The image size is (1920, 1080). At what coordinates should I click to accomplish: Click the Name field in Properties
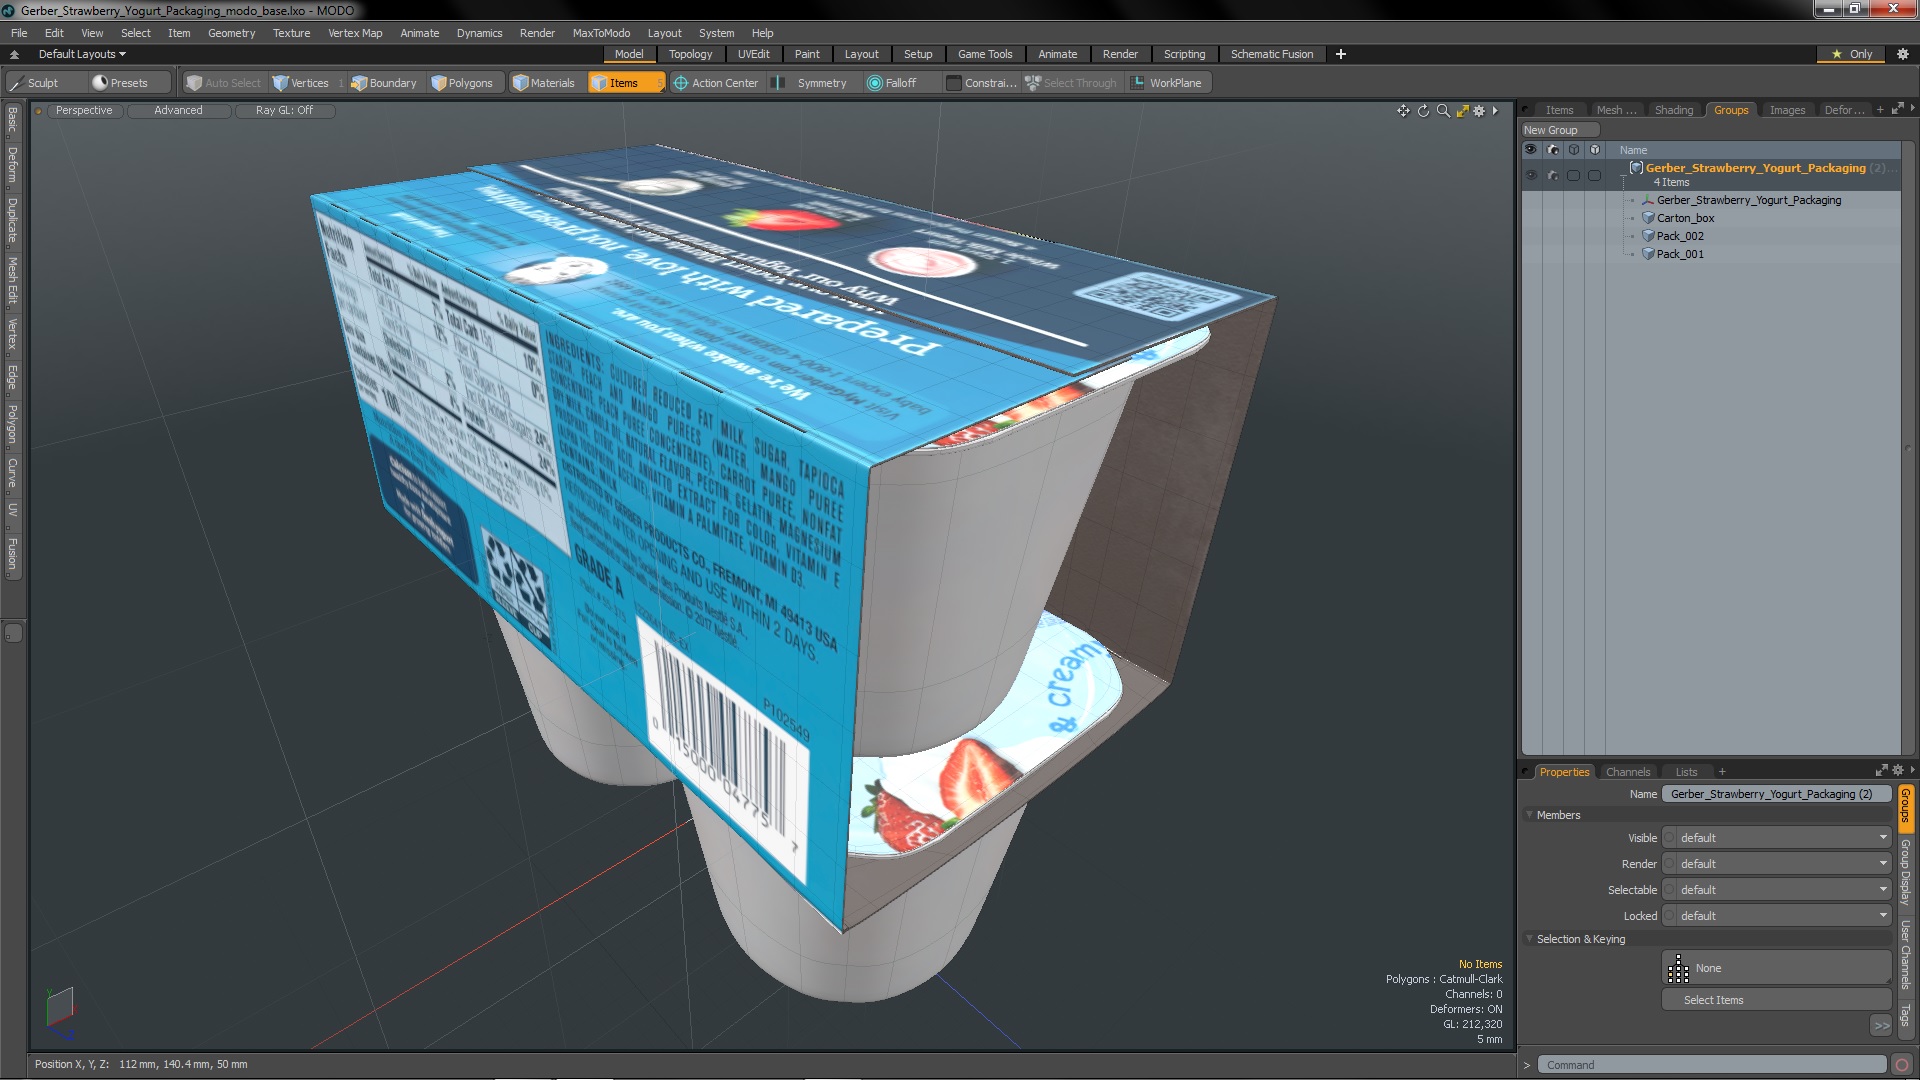click(x=1776, y=794)
